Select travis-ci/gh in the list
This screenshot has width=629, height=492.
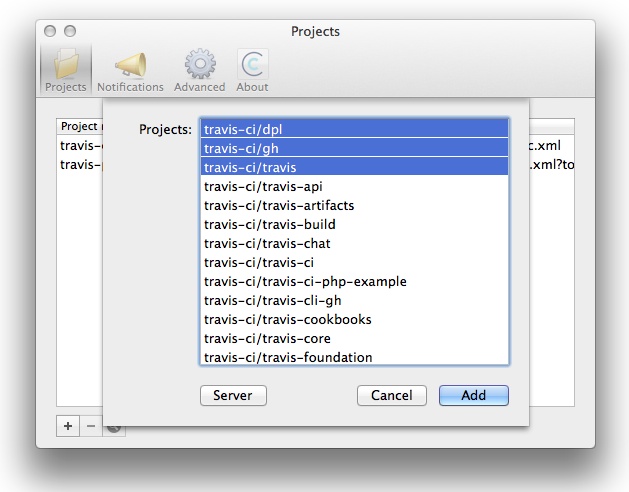tap(355, 148)
